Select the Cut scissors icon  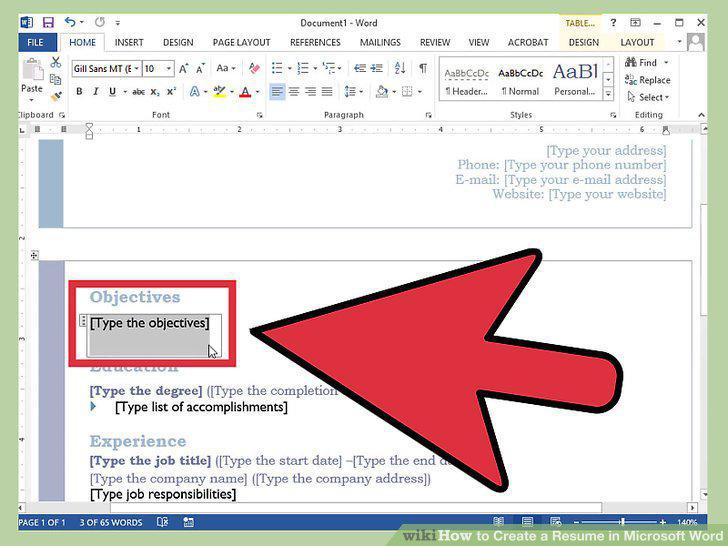tap(56, 62)
